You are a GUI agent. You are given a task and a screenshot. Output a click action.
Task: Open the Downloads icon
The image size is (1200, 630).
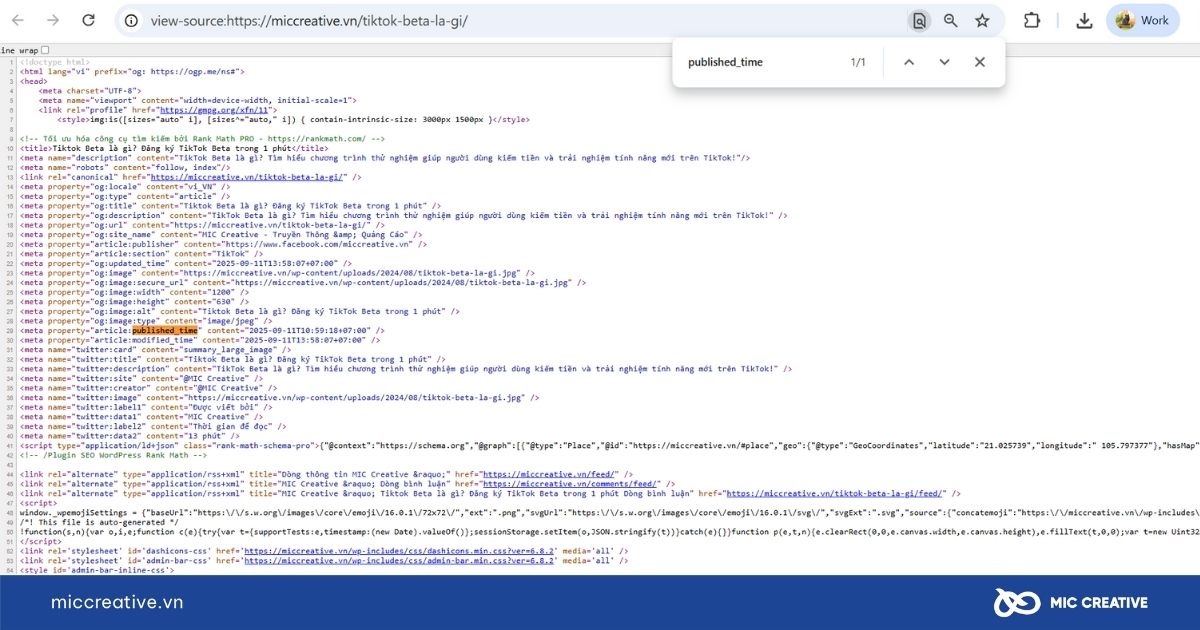pos(1084,20)
